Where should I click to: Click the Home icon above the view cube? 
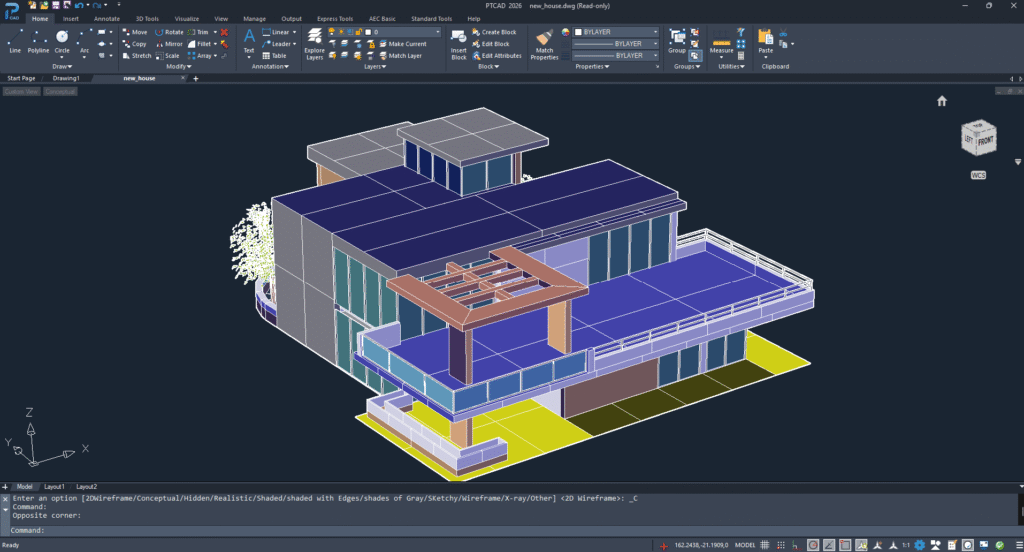[x=941, y=101]
